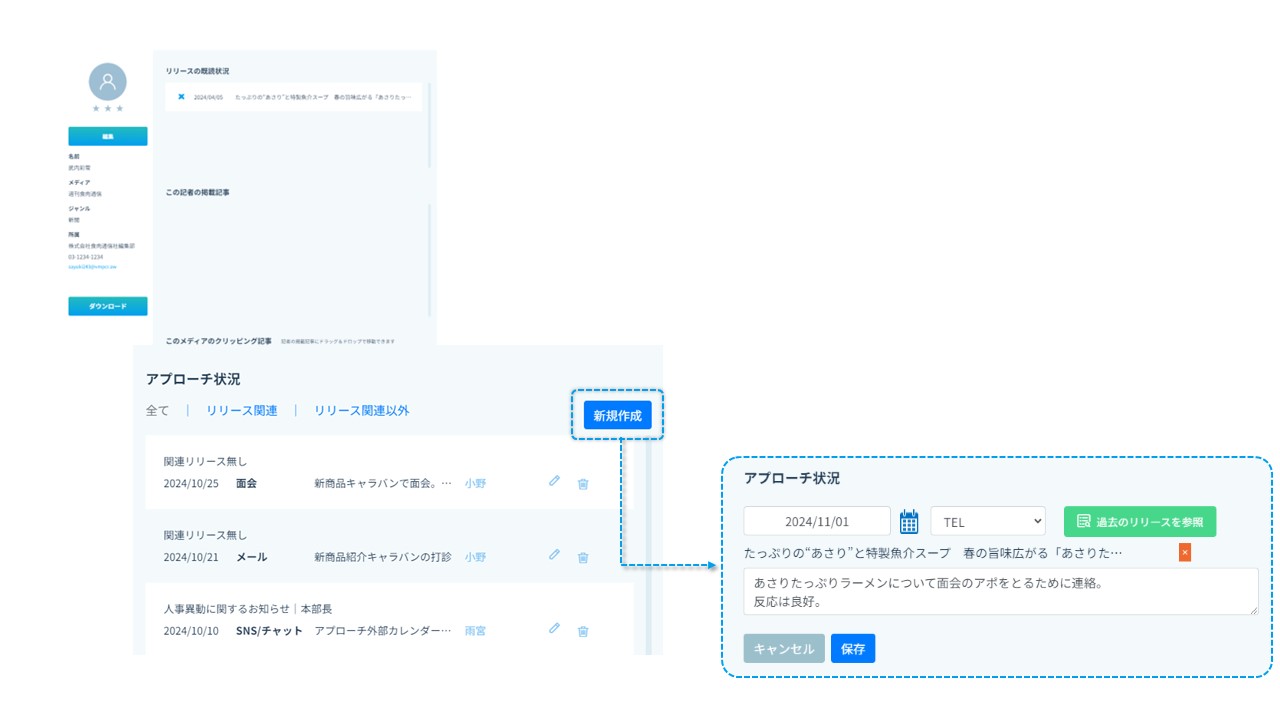Edit the 2024/10/25 面会 entry with the pencil icon
The image size is (1280, 720).
point(554,481)
